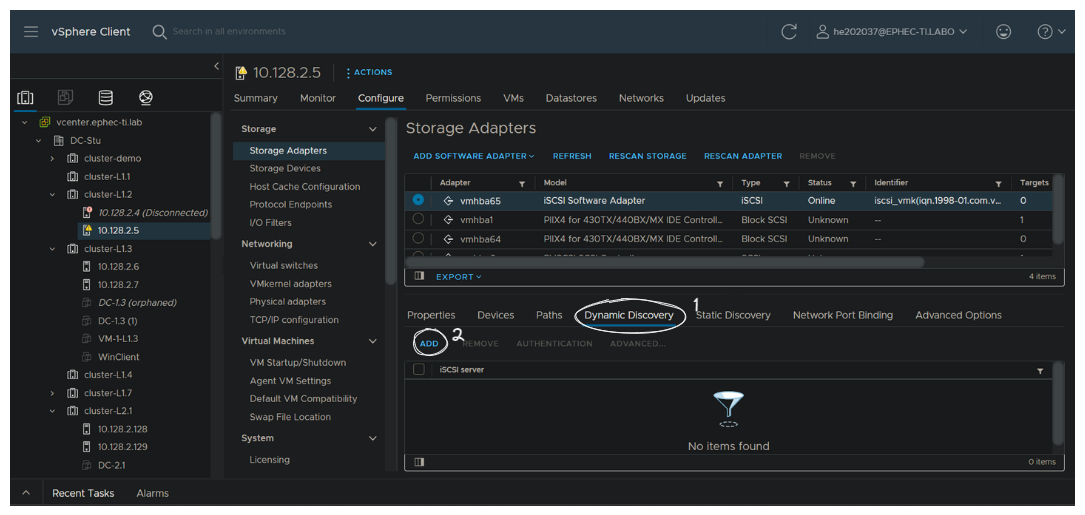Select host 10.128.2.6 in tree
The height and width of the screenshot is (515, 1085).
pos(118,266)
